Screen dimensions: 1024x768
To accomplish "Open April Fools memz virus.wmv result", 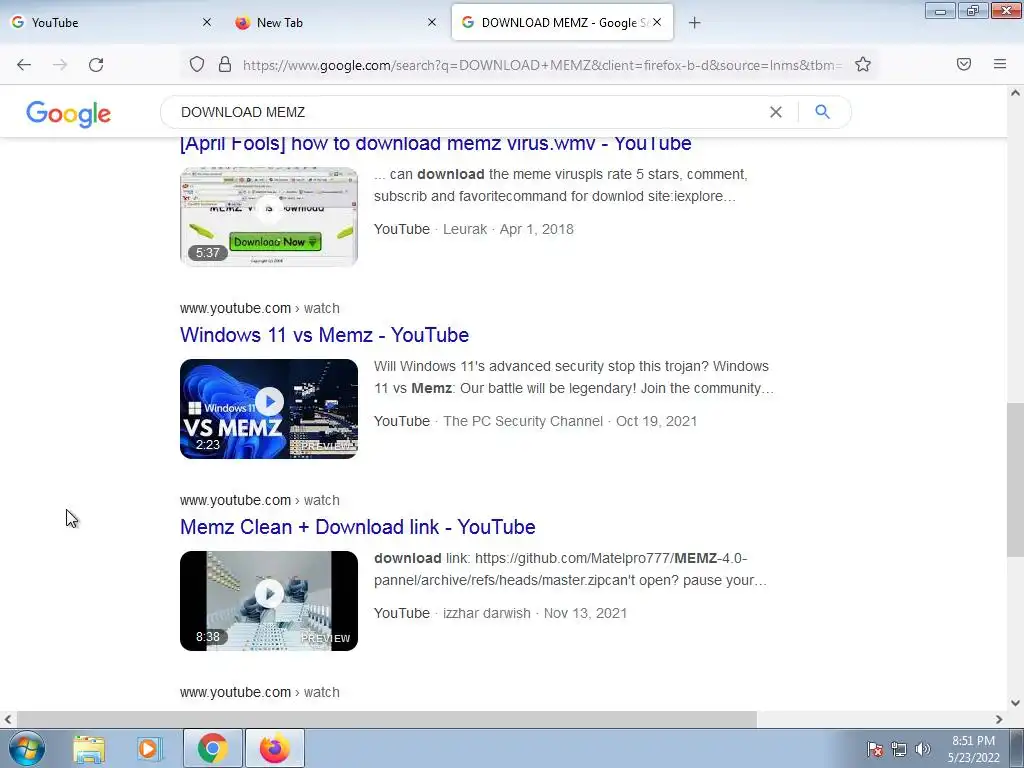I will [x=436, y=143].
